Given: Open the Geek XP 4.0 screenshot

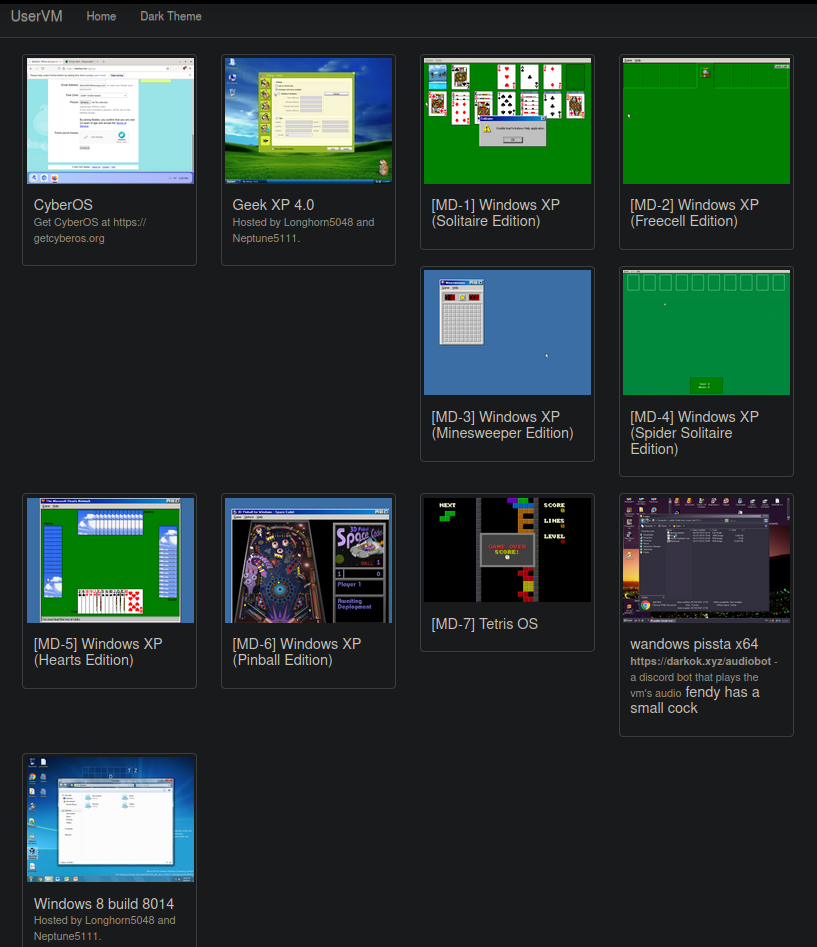Looking at the screenshot, I should 308,121.
